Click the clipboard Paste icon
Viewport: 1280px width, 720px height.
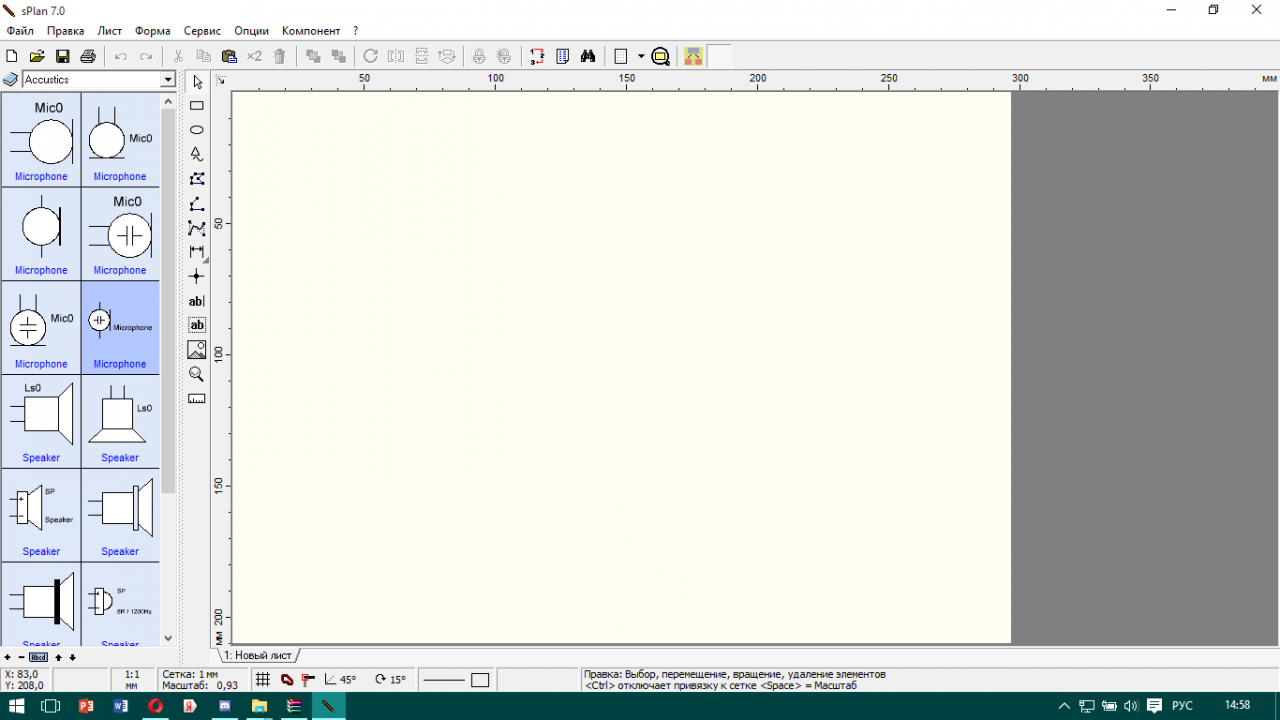coord(229,56)
